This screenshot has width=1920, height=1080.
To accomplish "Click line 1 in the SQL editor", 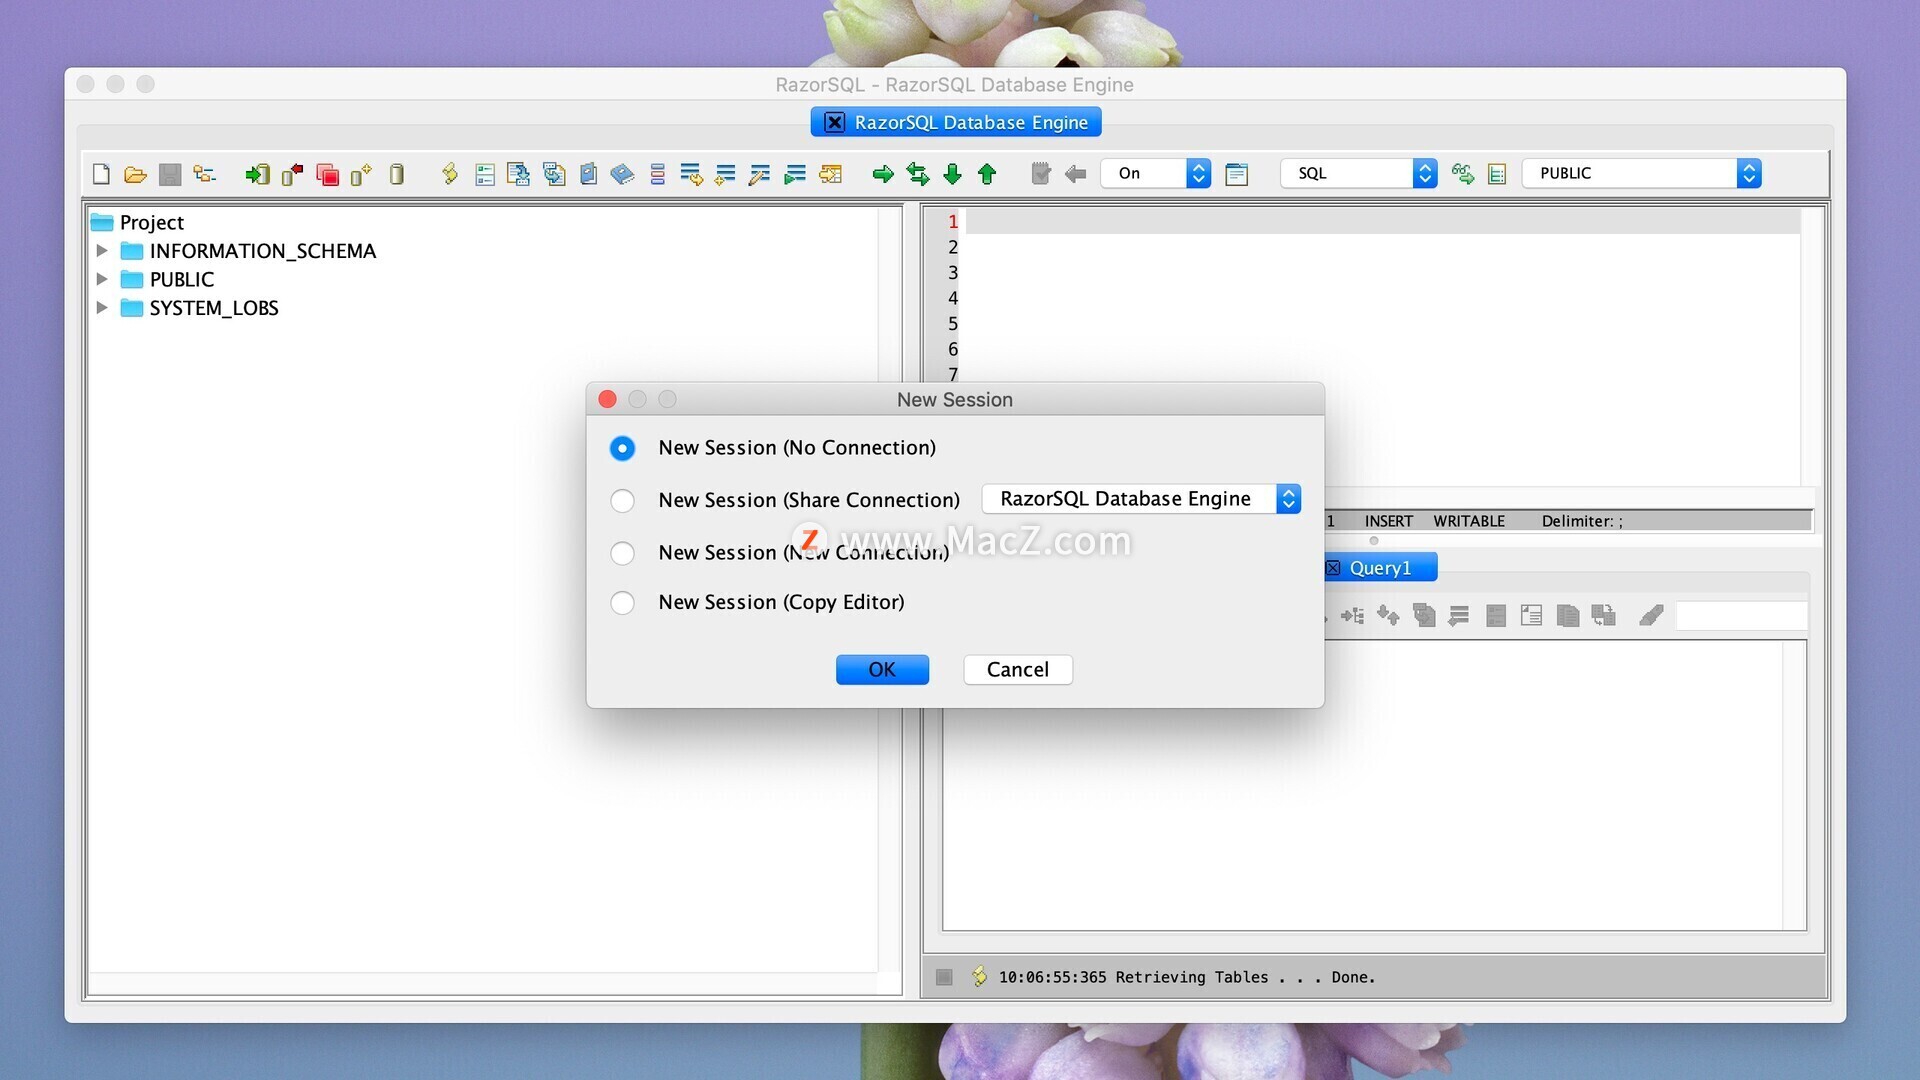I will point(1382,222).
